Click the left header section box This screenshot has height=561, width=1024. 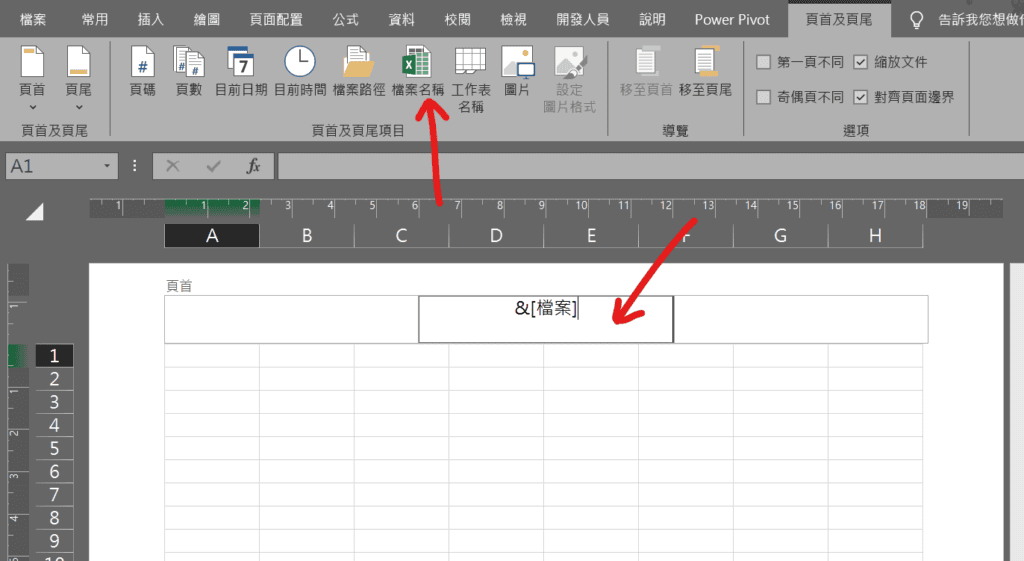tap(291, 319)
